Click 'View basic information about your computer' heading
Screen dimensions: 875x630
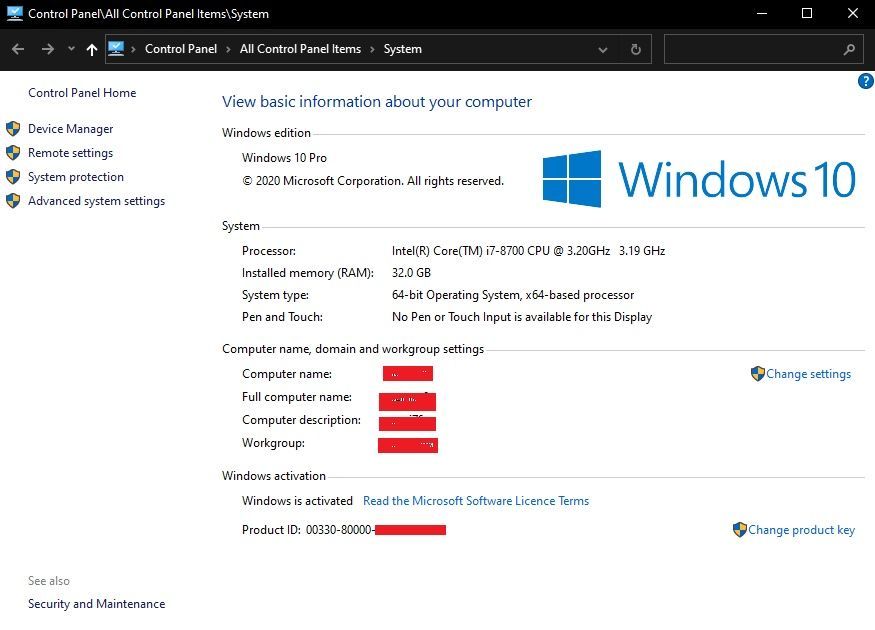(x=377, y=102)
